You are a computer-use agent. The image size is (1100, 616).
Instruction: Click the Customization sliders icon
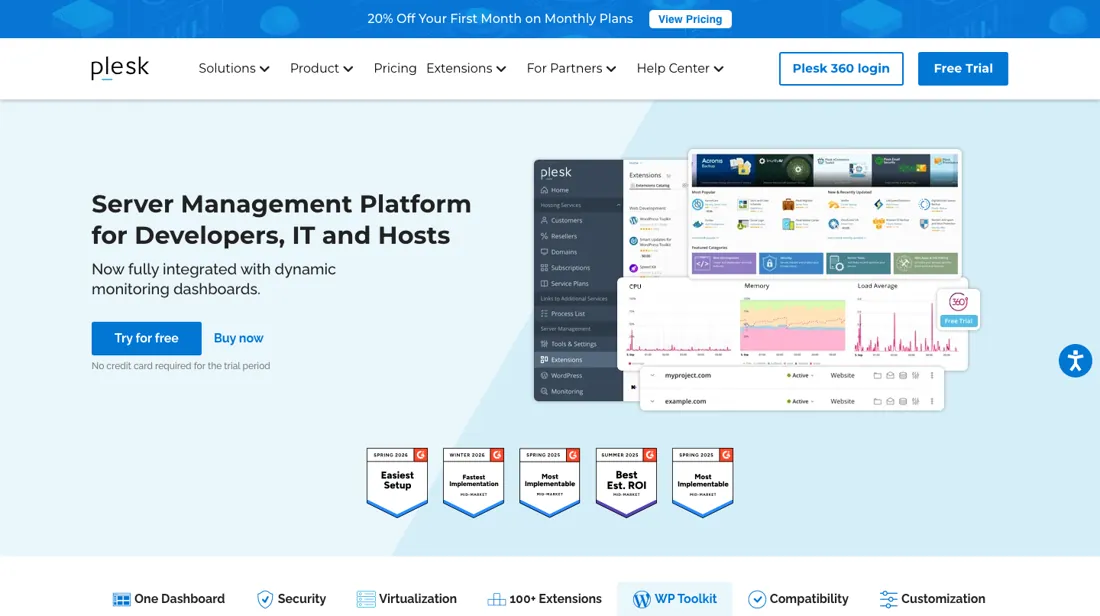pyautogui.click(x=888, y=599)
